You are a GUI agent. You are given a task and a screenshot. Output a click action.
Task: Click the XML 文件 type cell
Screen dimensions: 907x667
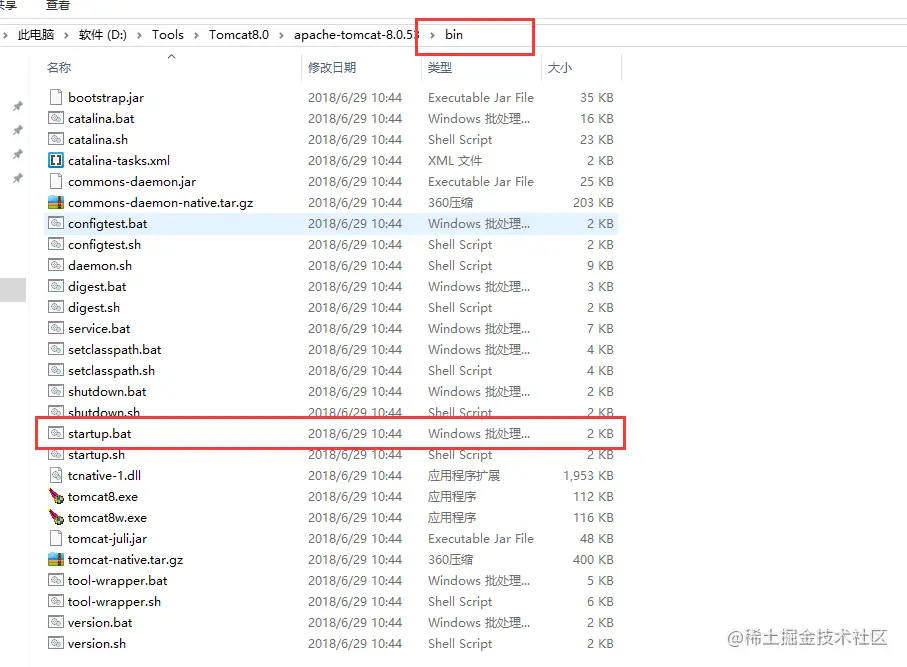coord(455,160)
